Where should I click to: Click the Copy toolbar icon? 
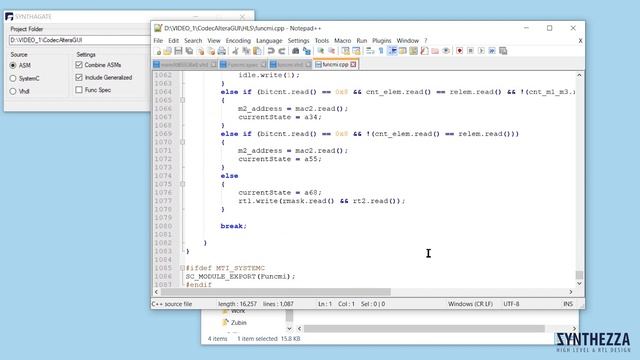pyautogui.click(x=246, y=51)
